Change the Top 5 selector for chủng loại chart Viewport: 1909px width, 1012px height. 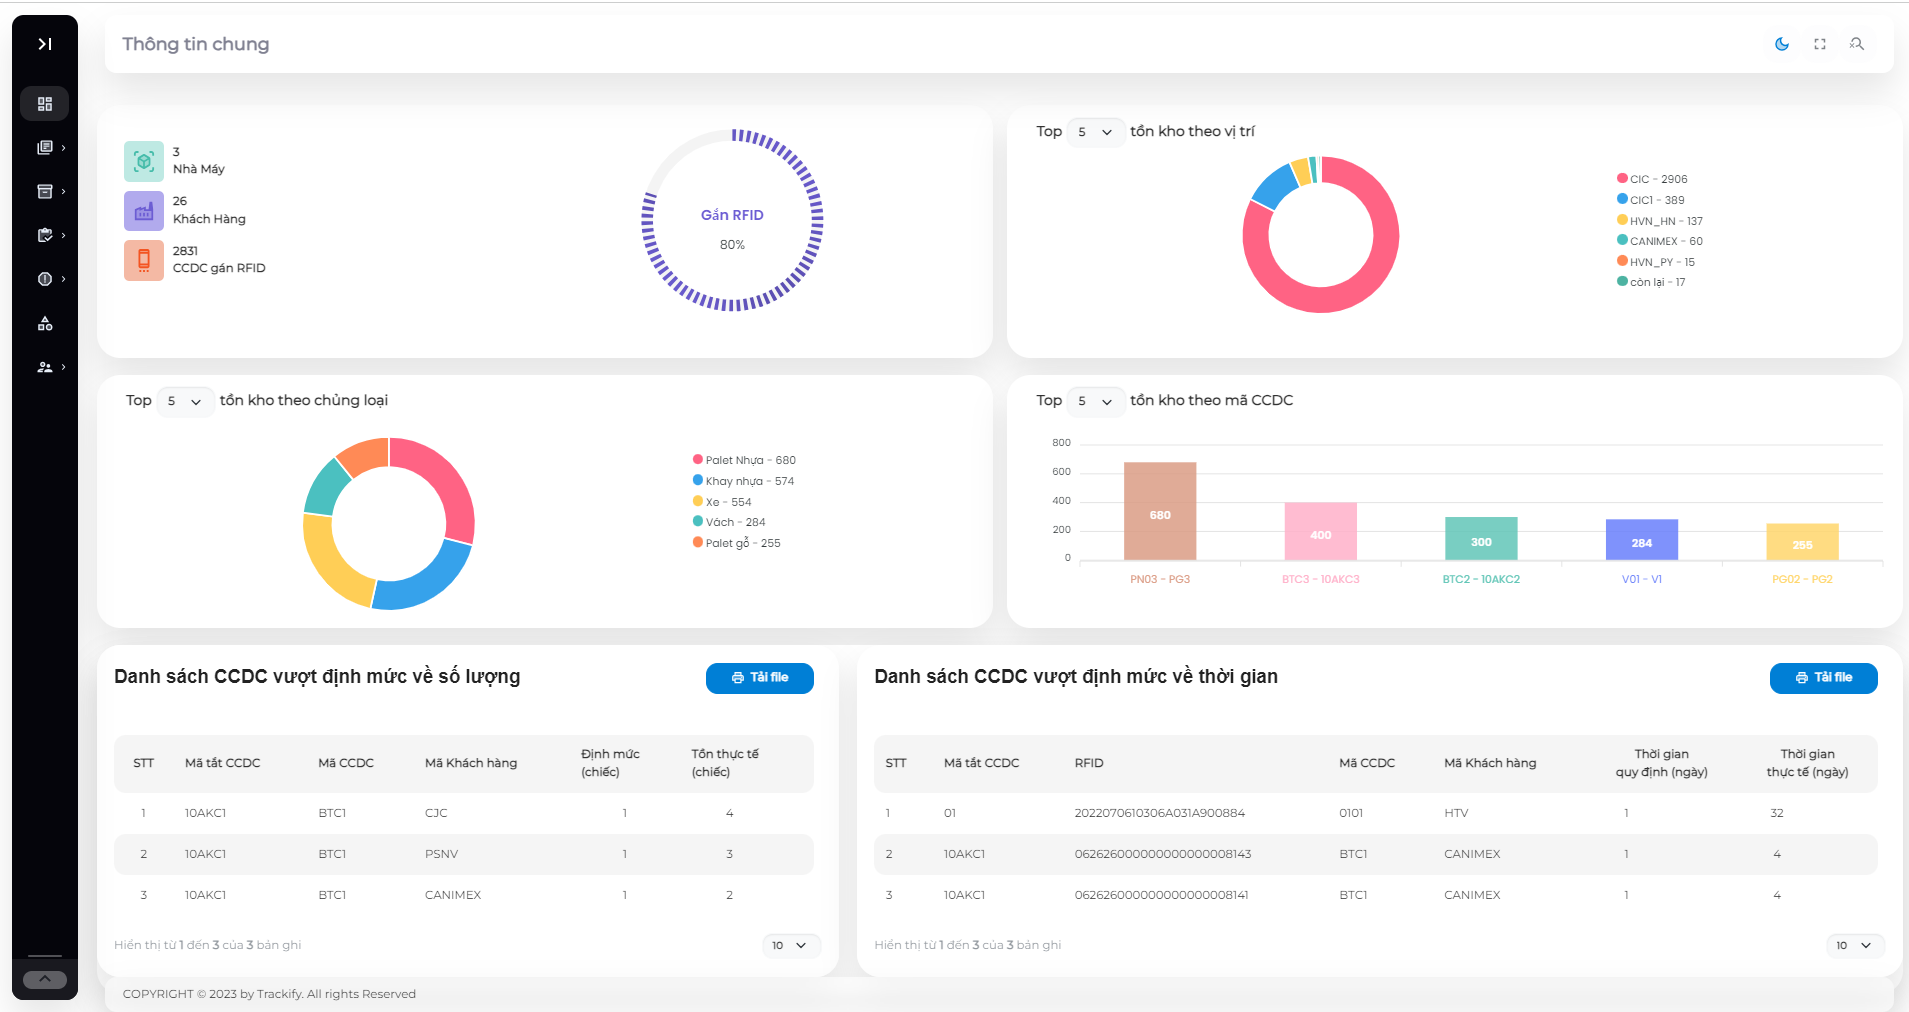coord(185,401)
